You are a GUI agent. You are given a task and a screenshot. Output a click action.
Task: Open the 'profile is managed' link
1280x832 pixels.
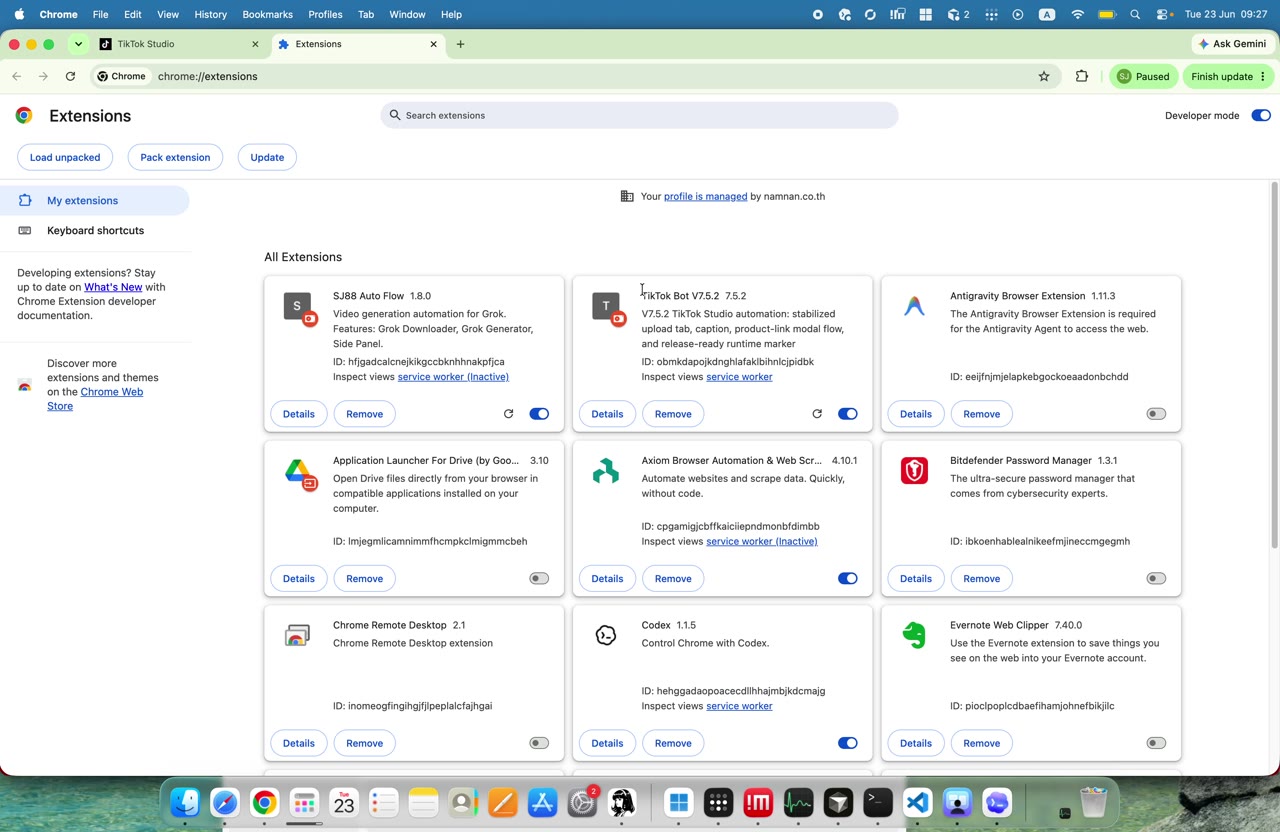tap(705, 197)
